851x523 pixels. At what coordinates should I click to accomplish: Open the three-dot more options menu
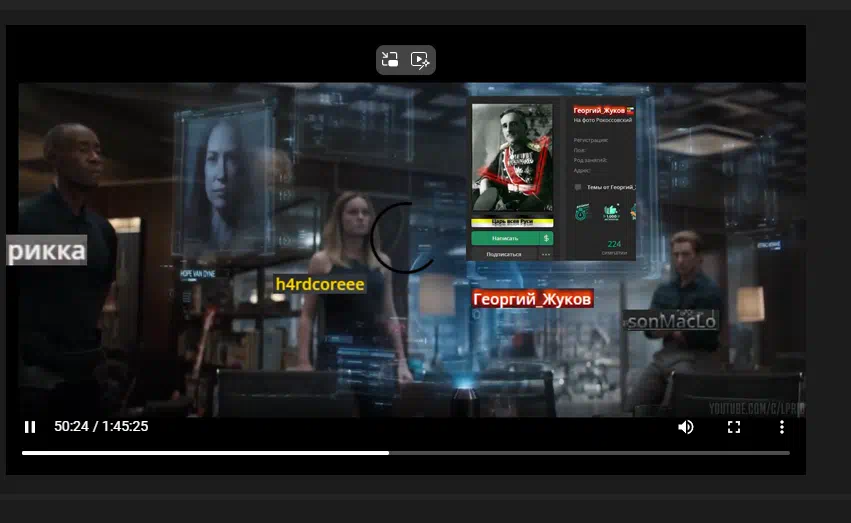pyautogui.click(x=782, y=427)
